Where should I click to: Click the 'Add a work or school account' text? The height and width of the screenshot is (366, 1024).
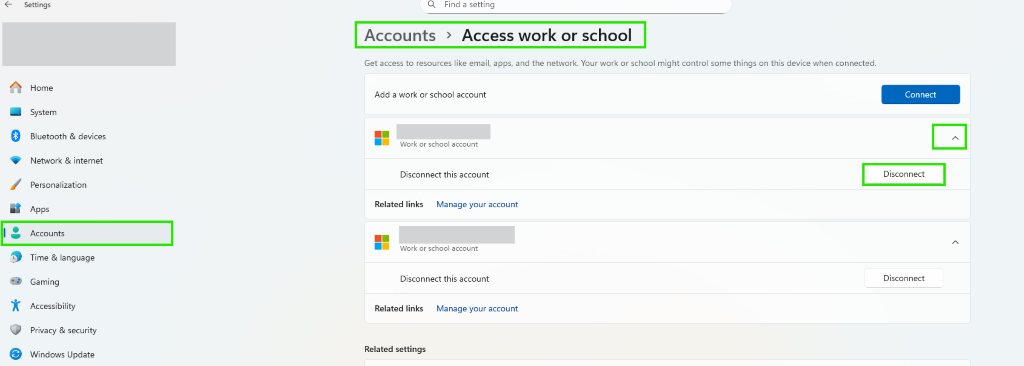(430, 95)
